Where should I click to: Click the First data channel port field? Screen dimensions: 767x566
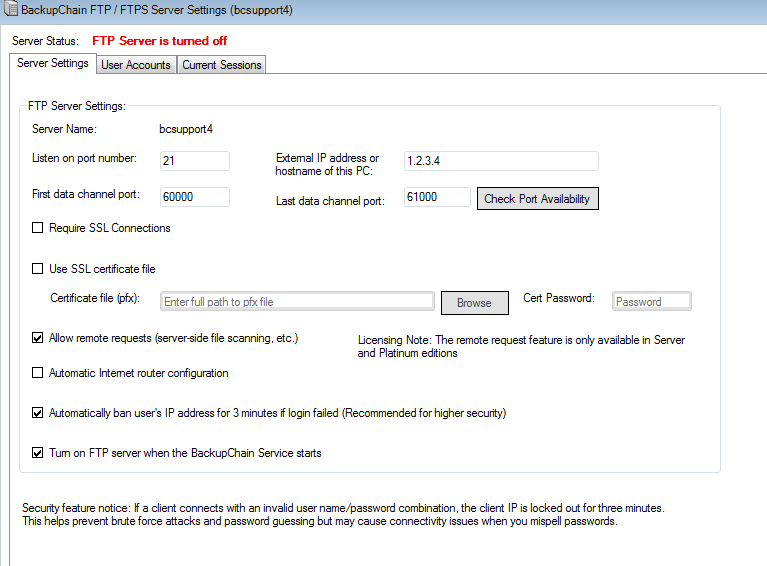pyautogui.click(x=195, y=197)
